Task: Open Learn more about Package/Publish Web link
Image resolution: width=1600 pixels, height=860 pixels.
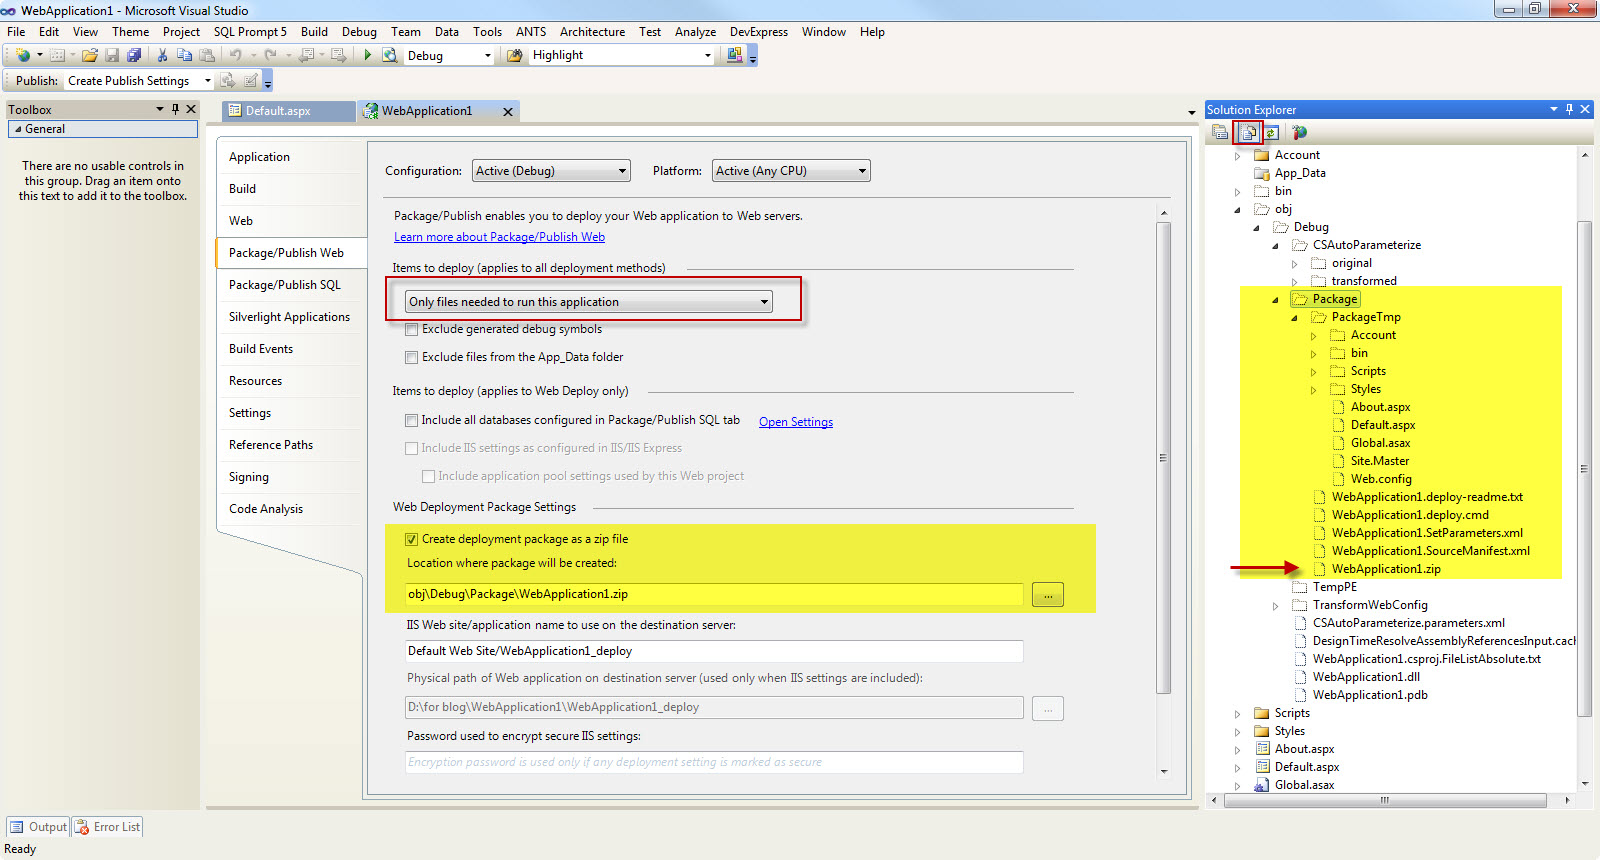Action: pyautogui.click(x=499, y=237)
